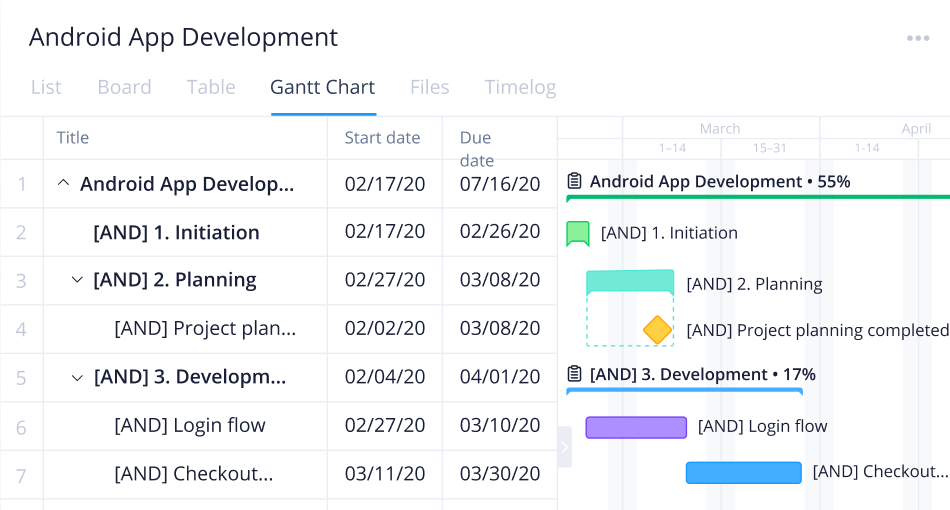This screenshot has width=950, height=510.
Task: Click the purple Login flow Gantt bar
Action: (636, 427)
